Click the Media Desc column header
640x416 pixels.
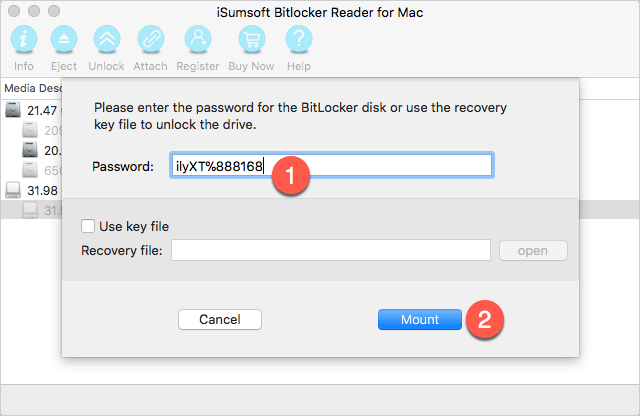click(30, 88)
